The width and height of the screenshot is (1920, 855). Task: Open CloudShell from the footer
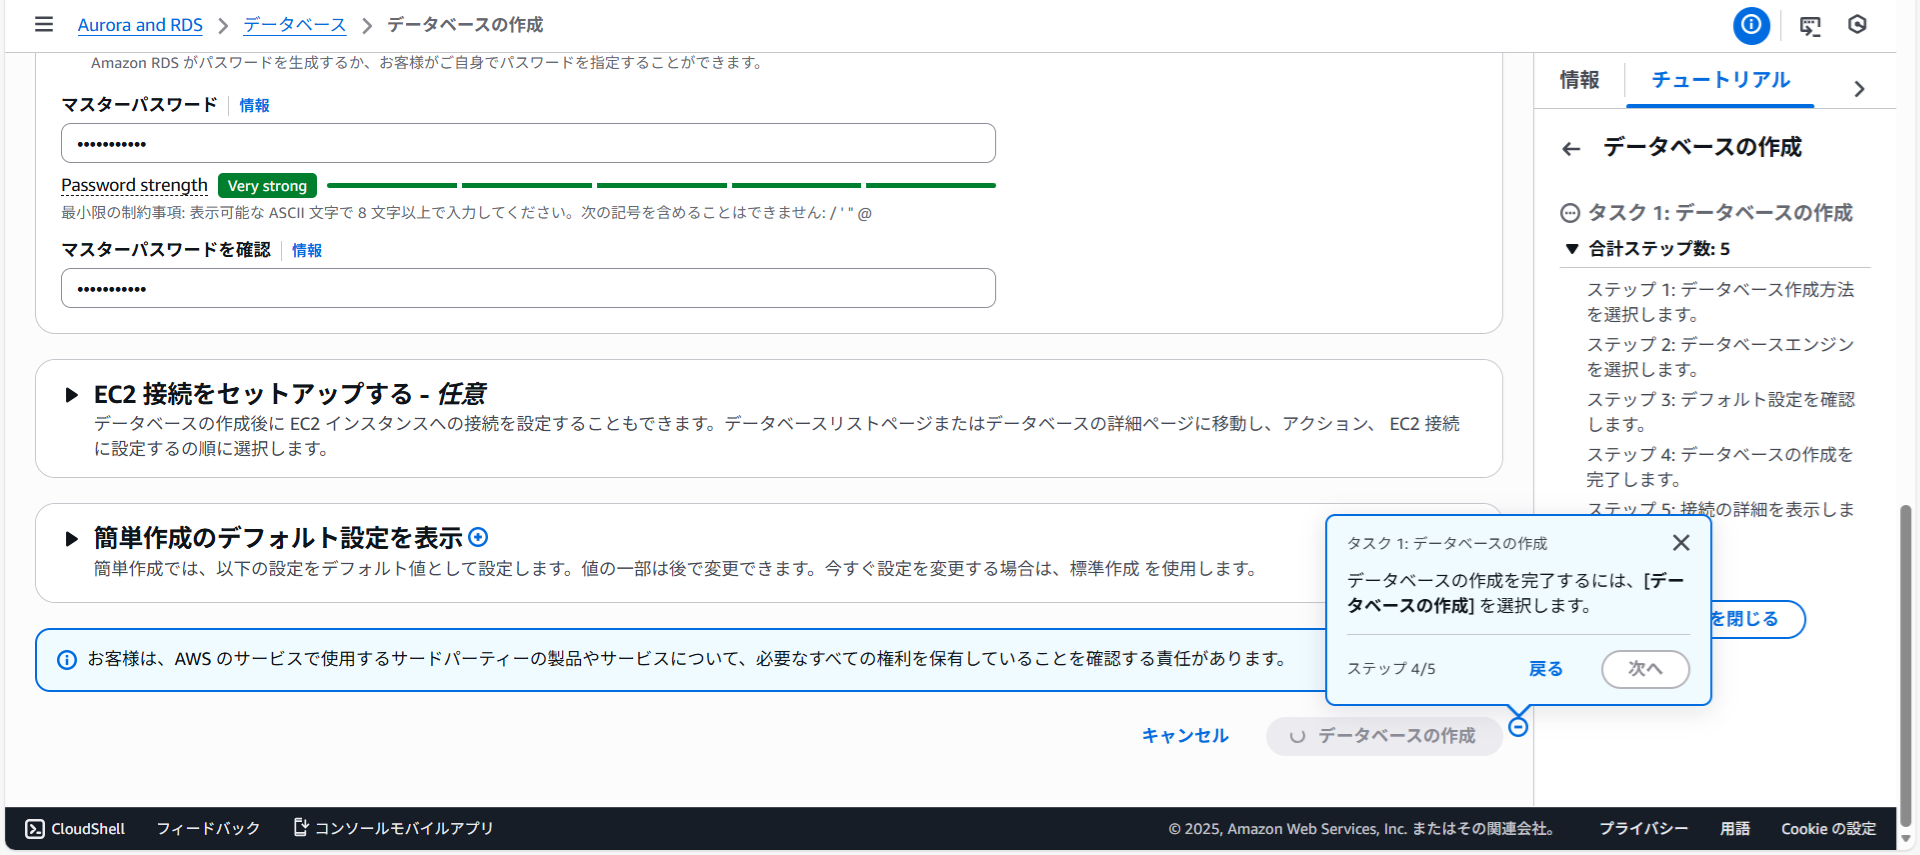coord(75,828)
